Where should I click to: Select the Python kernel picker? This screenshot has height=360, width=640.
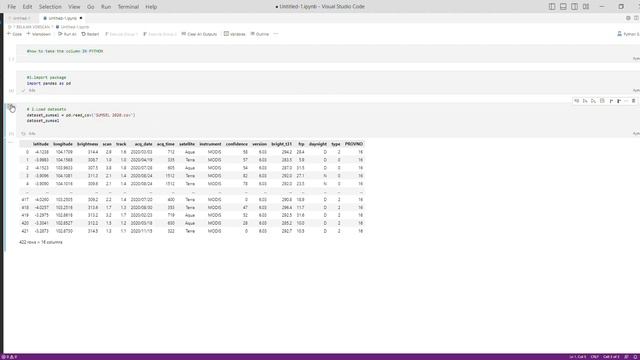point(628,34)
